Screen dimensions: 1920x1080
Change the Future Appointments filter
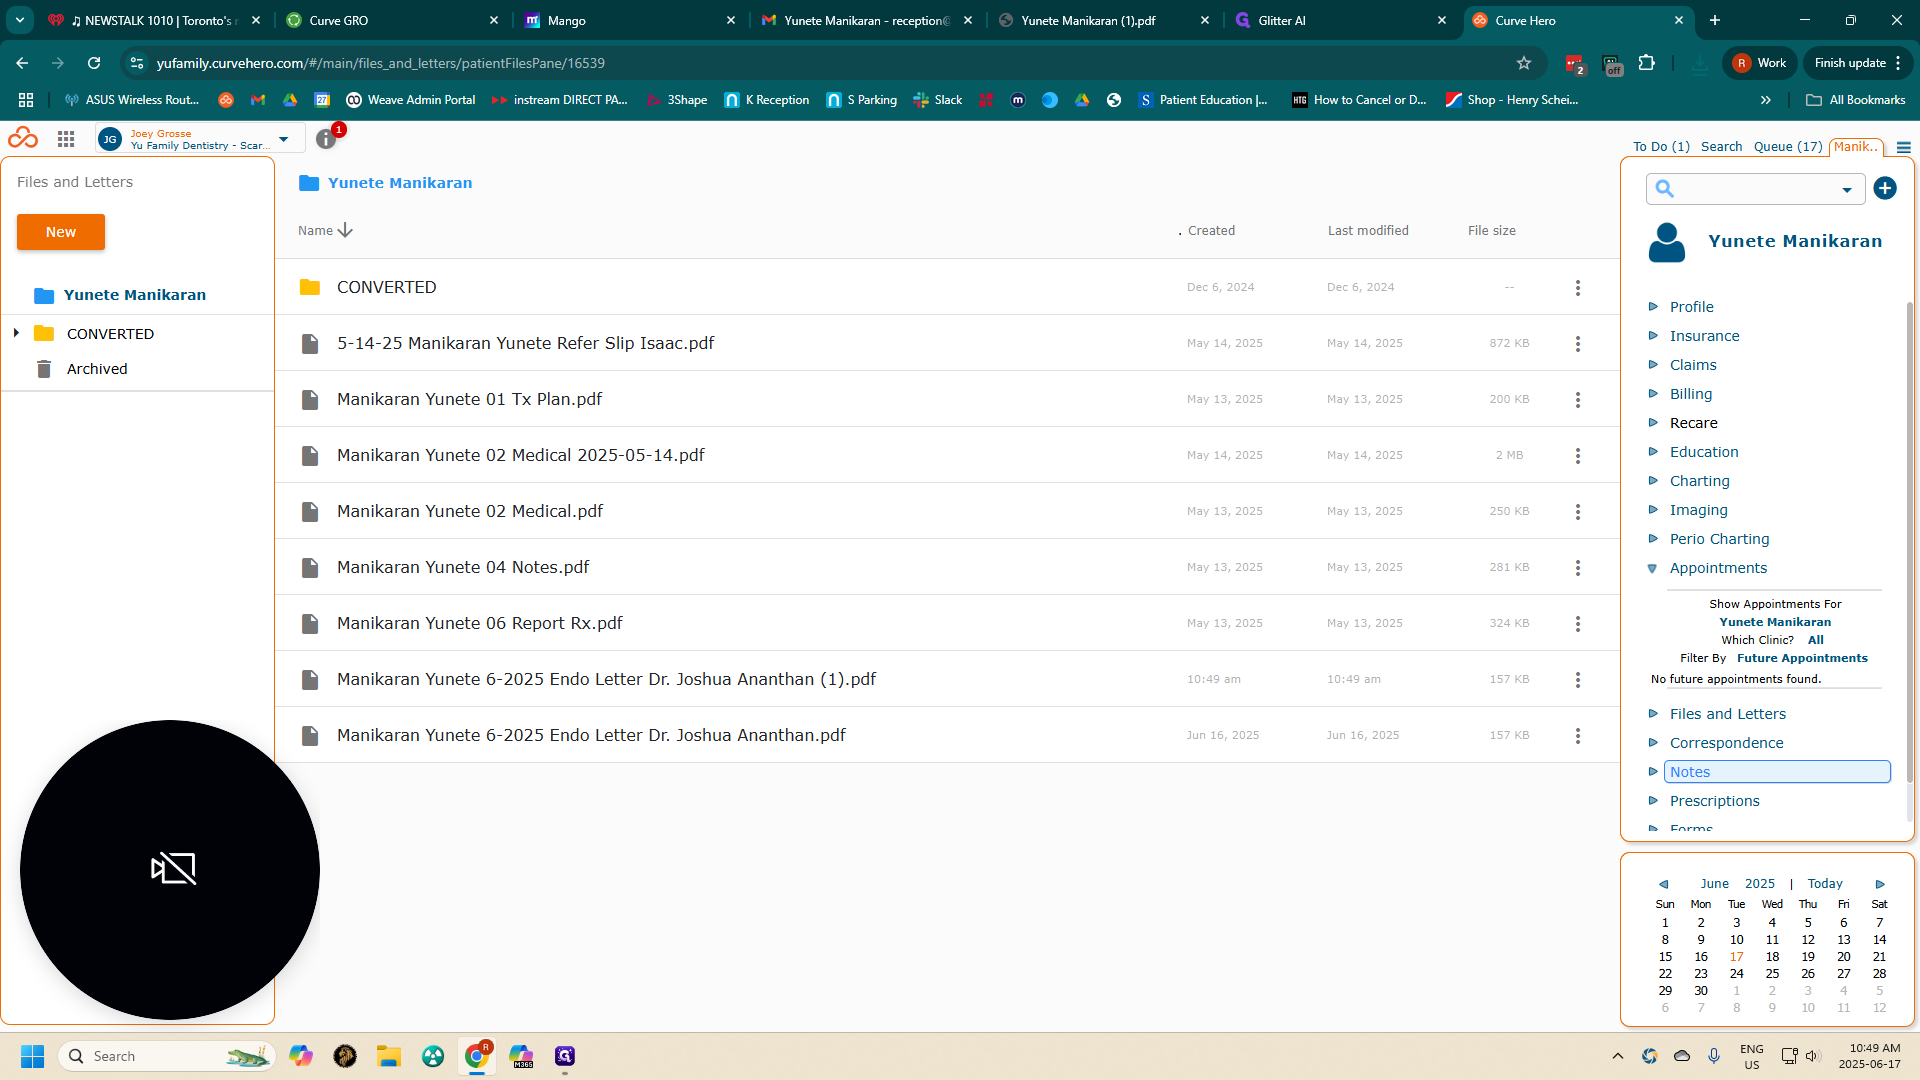[1802, 658]
